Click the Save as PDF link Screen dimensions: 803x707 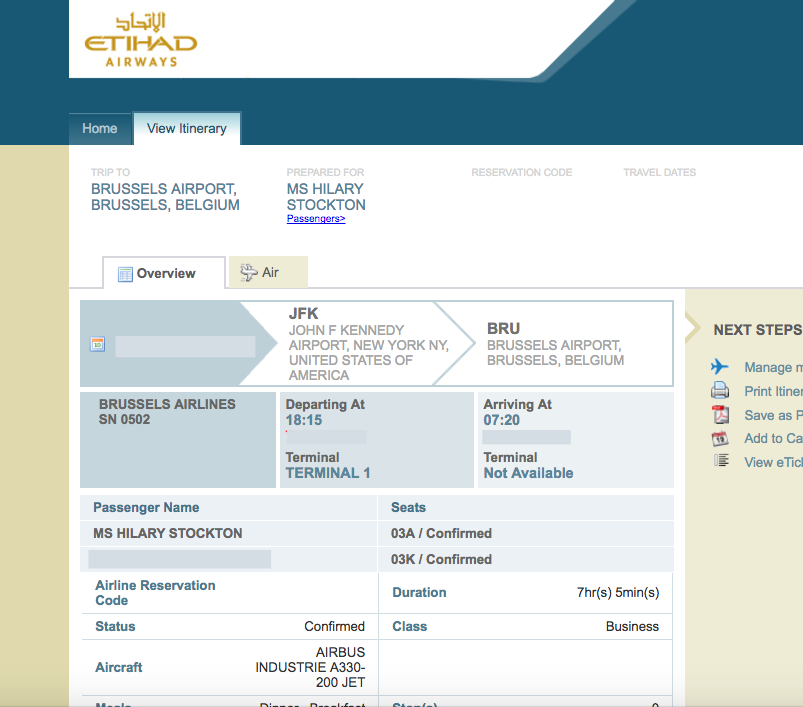(x=773, y=415)
